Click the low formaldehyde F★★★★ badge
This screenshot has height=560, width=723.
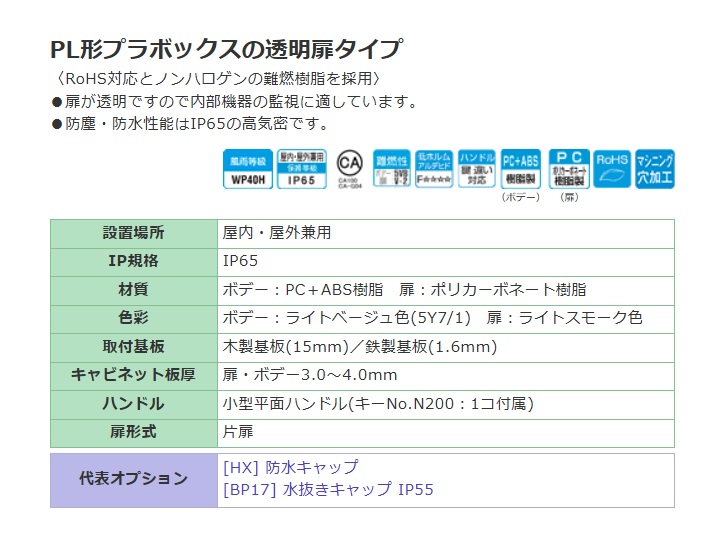[434, 168]
